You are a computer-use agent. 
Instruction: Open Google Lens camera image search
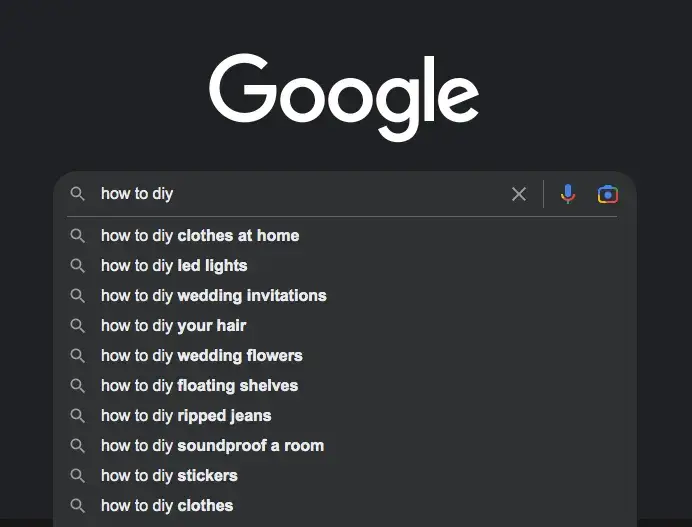pyautogui.click(x=608, y=194)
